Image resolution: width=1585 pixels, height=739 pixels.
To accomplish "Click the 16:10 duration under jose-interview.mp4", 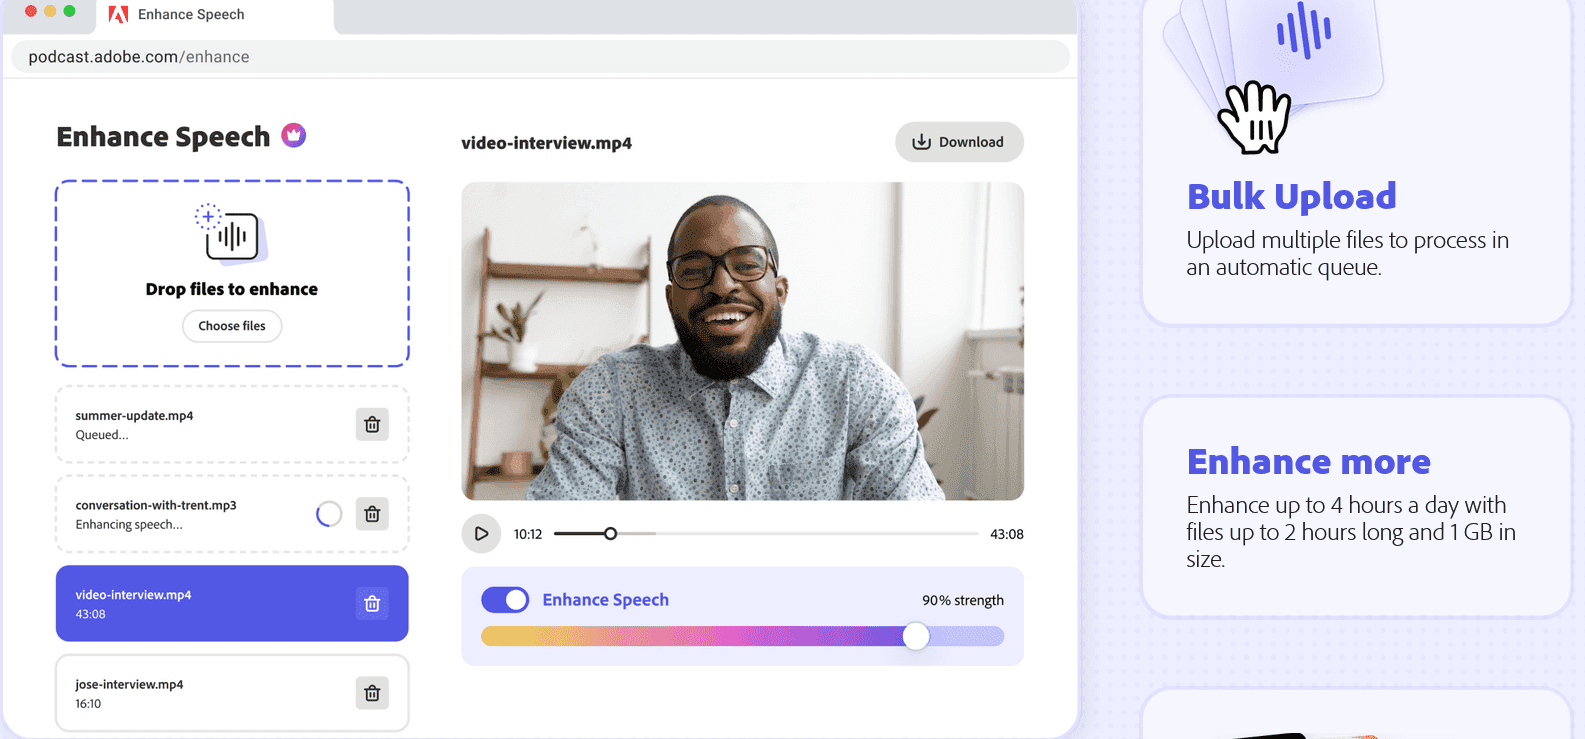I will (x=88, y=704).
